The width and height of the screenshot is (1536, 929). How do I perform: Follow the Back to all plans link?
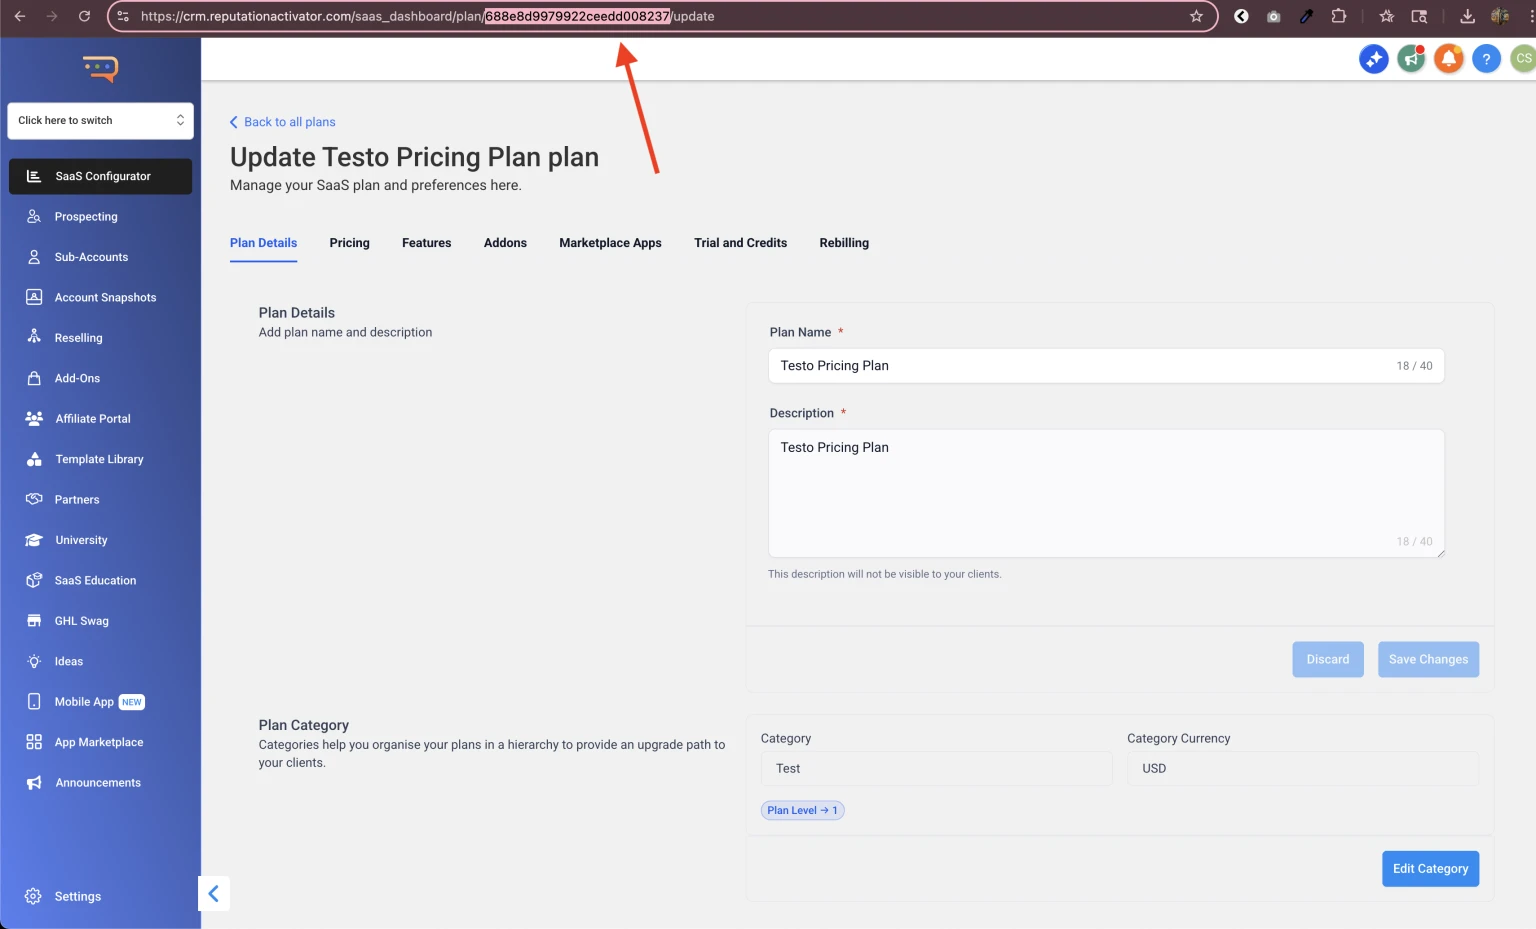[289, 122]
